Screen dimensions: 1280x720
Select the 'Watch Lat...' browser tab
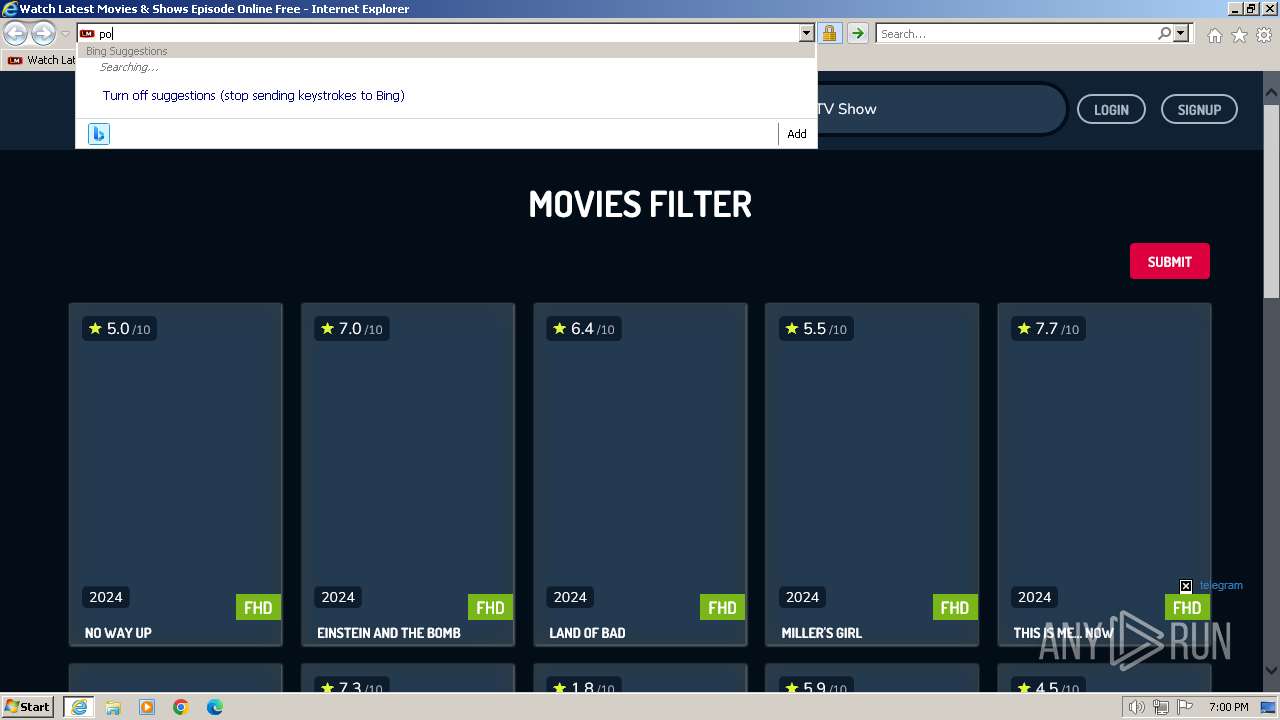tap(40, 60)
